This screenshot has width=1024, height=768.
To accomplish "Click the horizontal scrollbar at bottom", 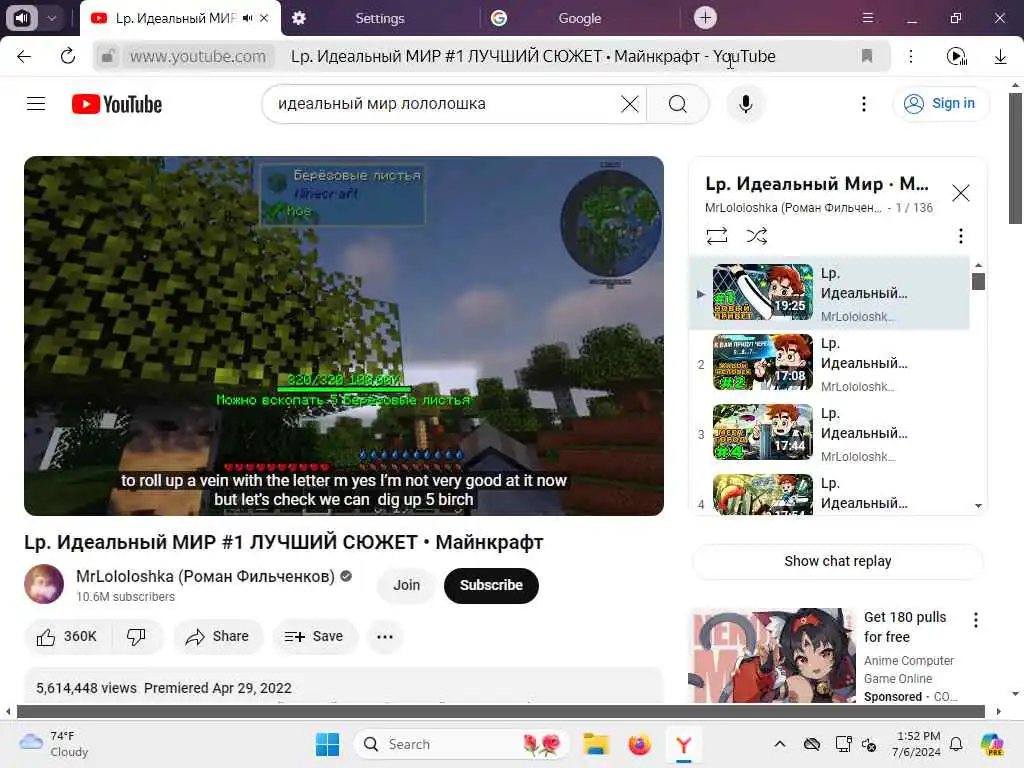I will pos(500,711).
